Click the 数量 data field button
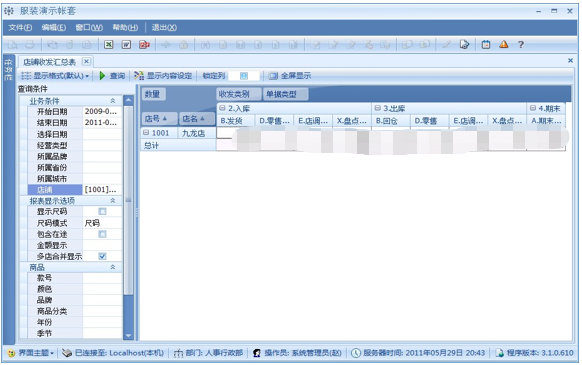 (x=153, y=94)
